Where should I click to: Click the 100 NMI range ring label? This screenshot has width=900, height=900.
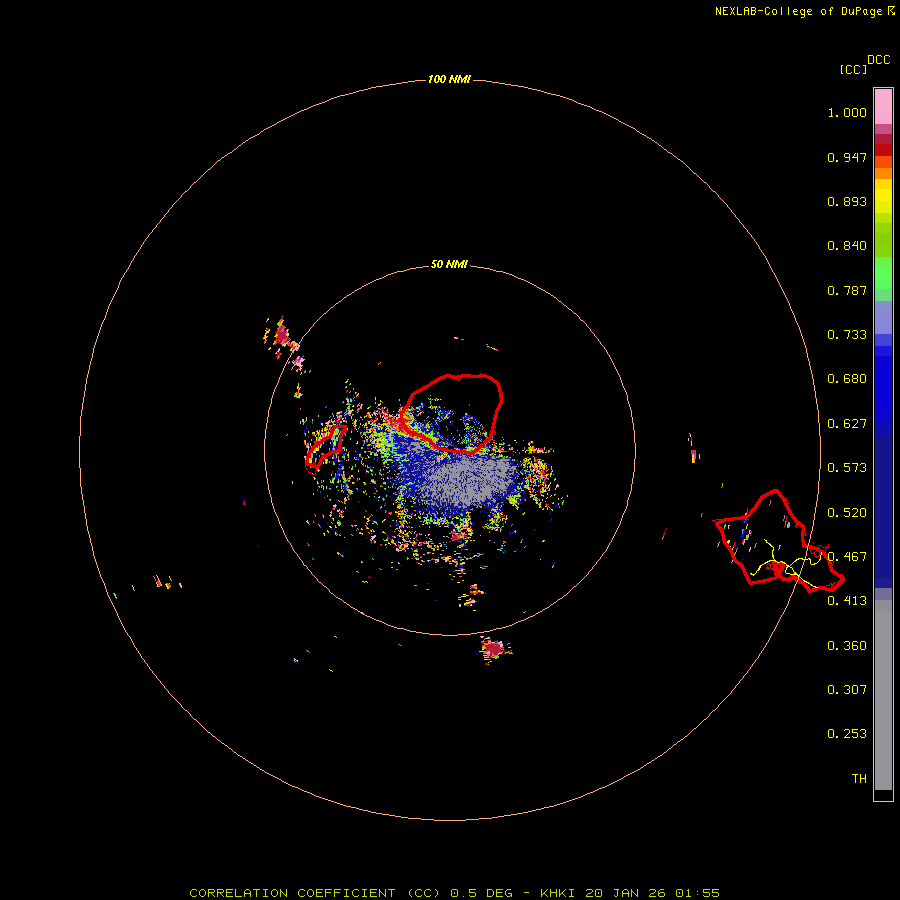[x=449, y=79]
